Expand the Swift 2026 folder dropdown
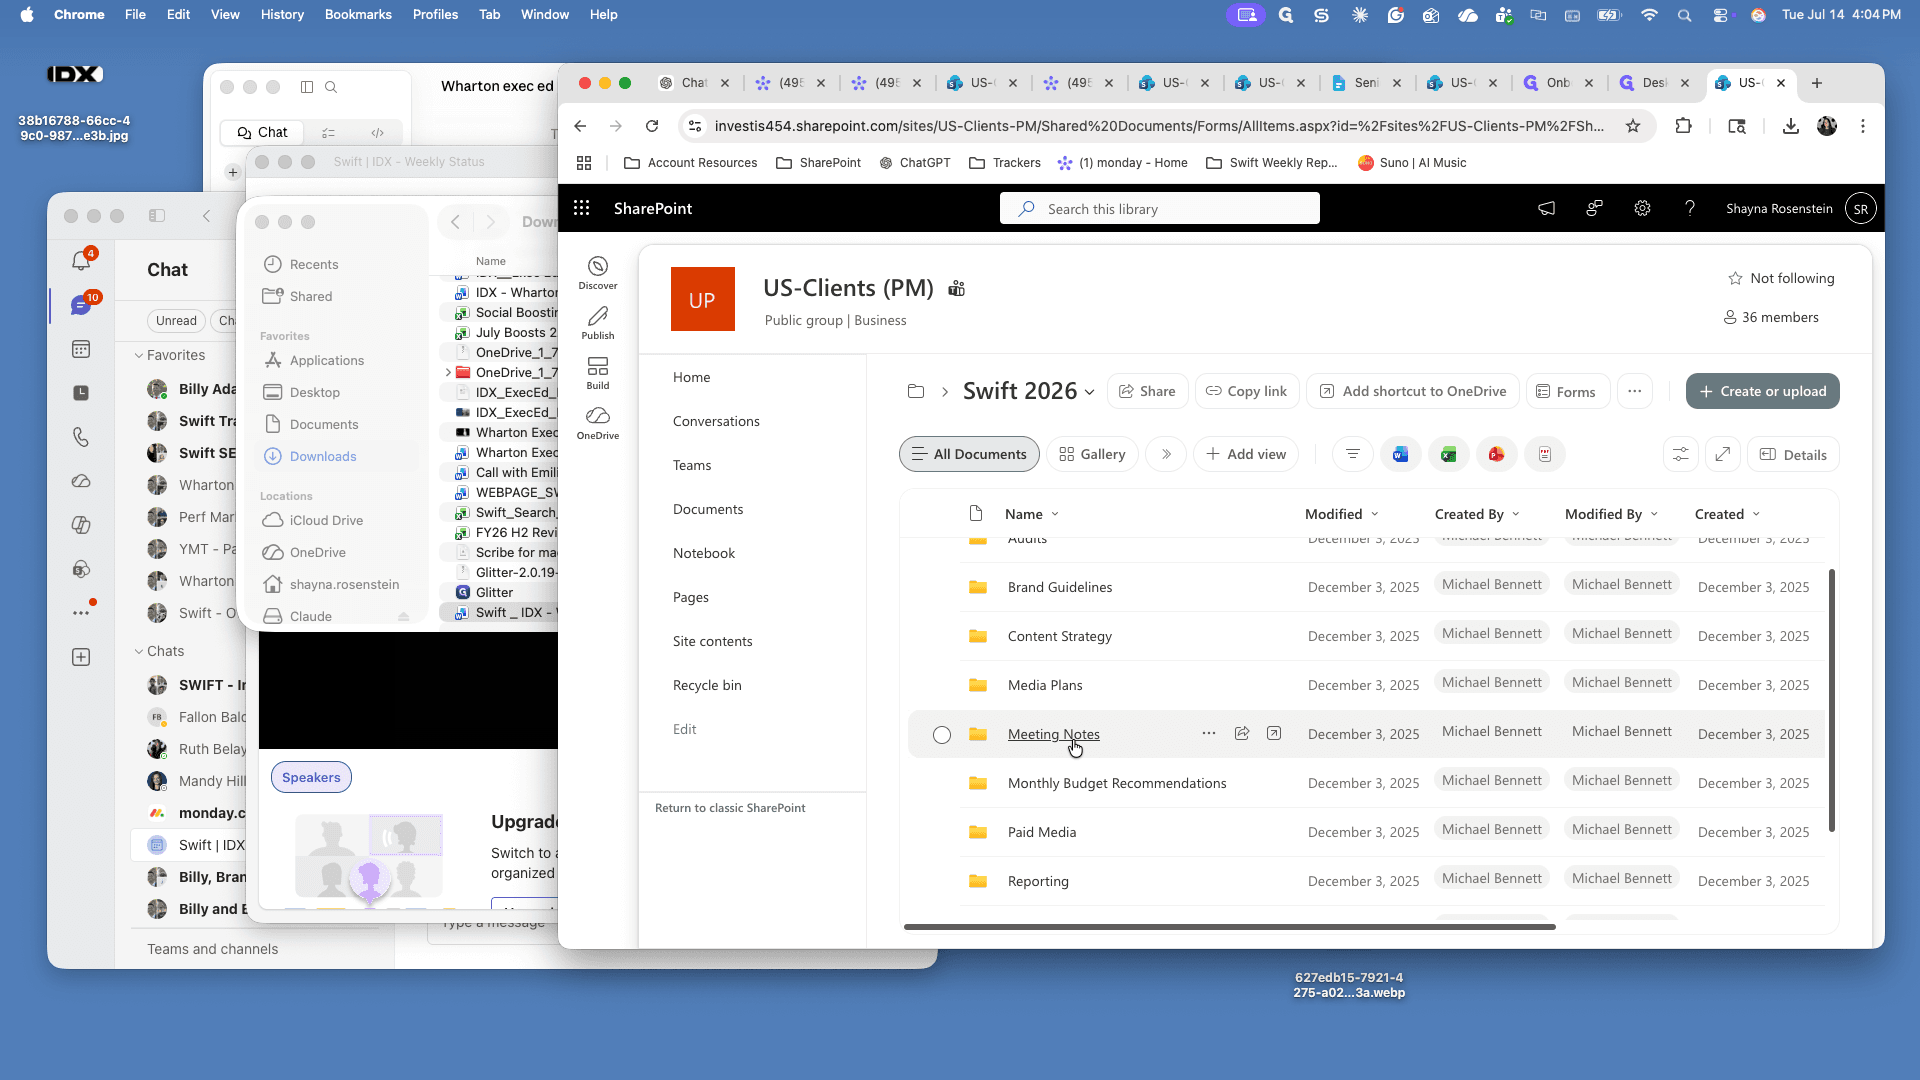The height and width of the screenshot is (1080, 1920). [1089, 392]
